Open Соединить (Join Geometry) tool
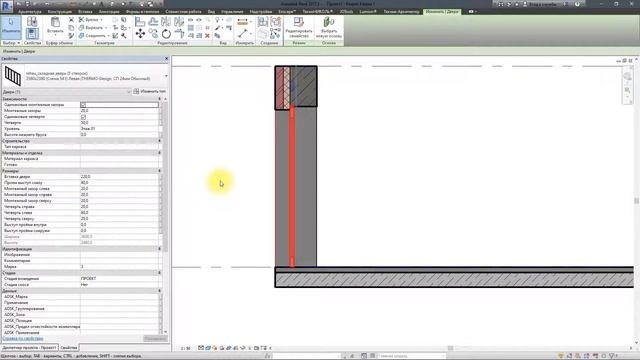This screenshot has height=360, width=640. coord(93,36)
